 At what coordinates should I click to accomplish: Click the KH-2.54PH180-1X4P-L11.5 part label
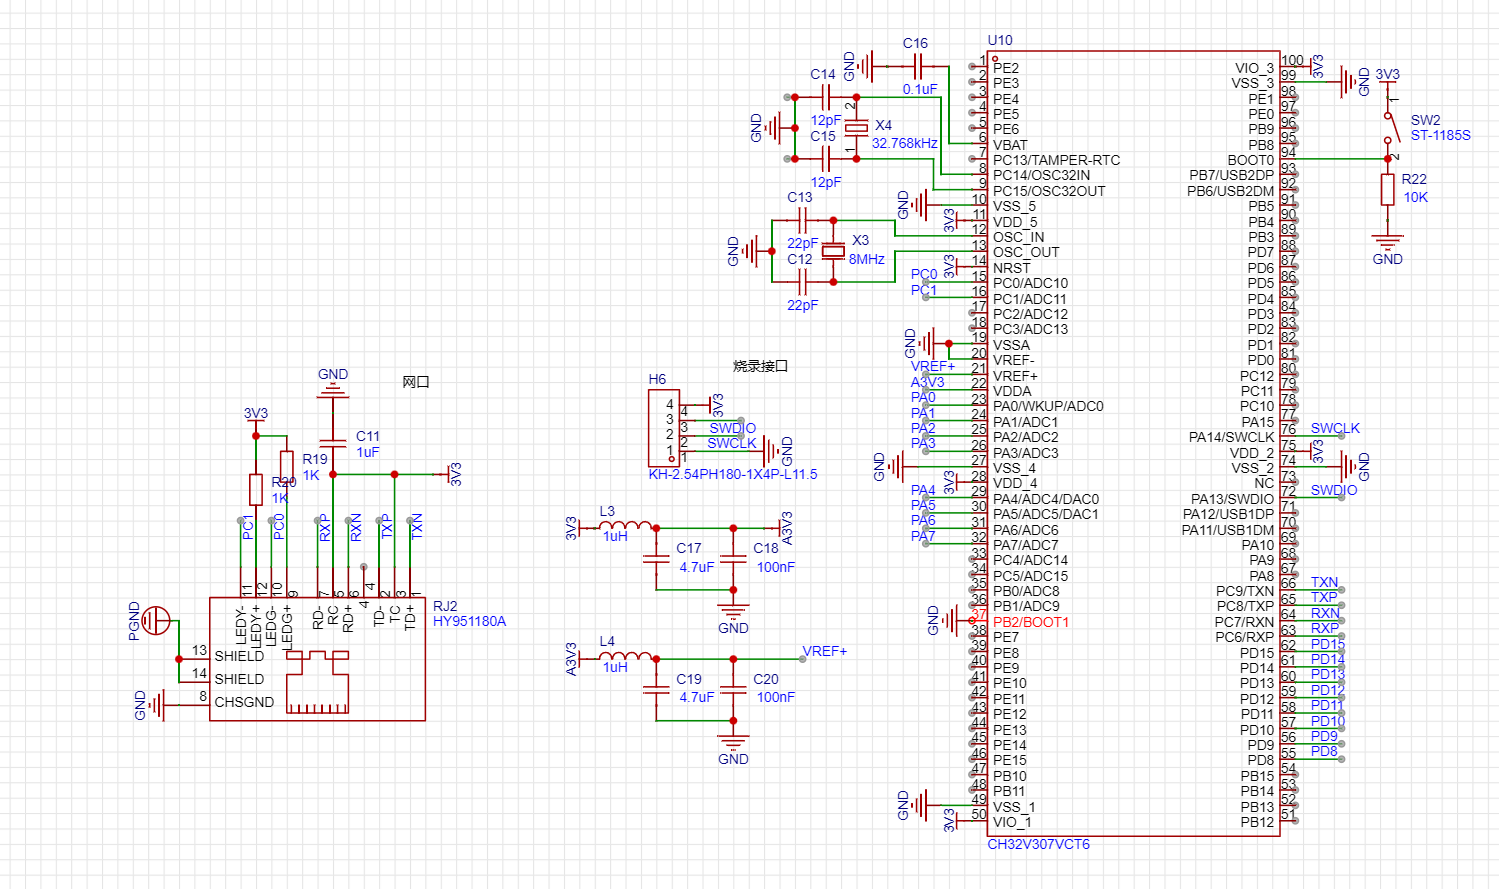pos(733,474)
